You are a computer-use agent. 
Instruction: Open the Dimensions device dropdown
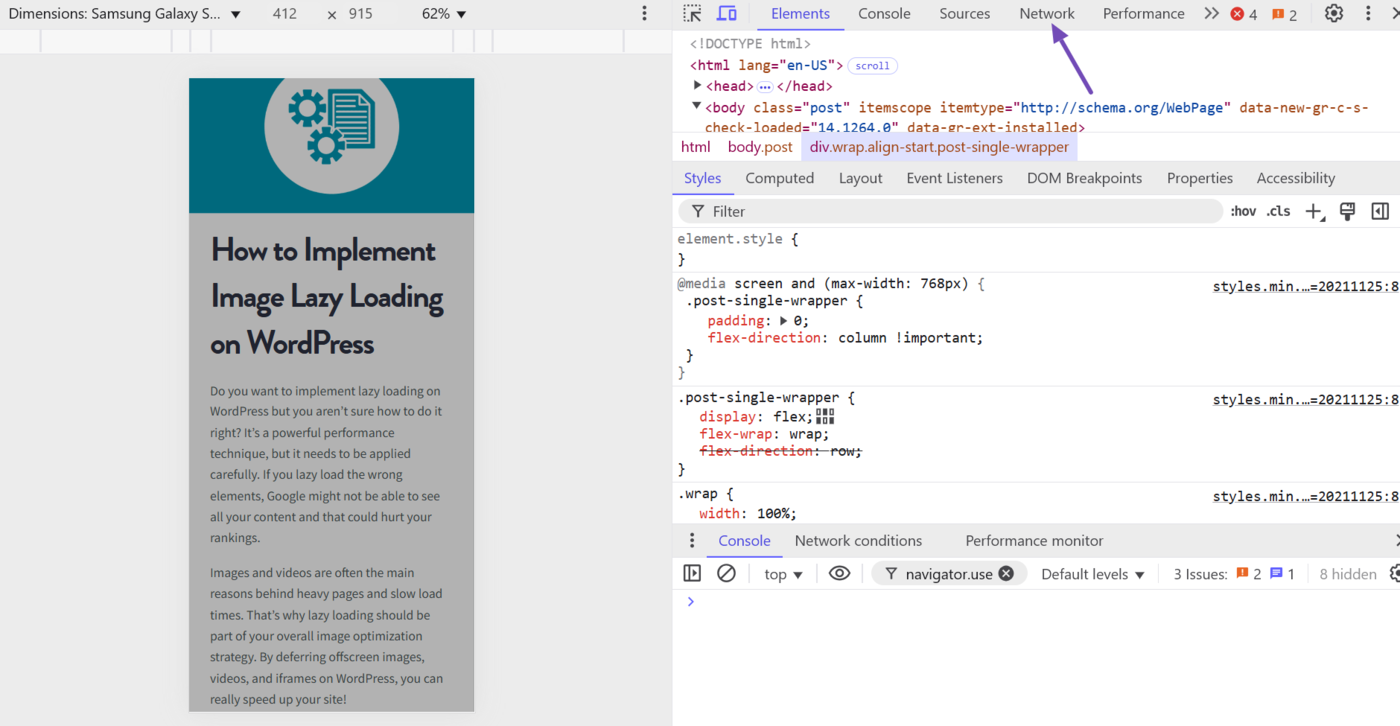tap(125, 14)
